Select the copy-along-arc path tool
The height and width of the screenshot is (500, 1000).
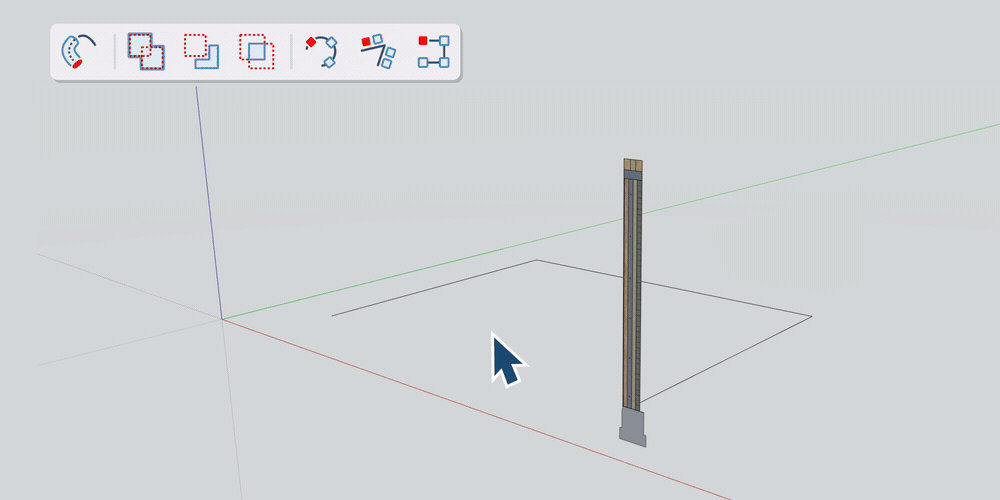(x=321, y=52)
